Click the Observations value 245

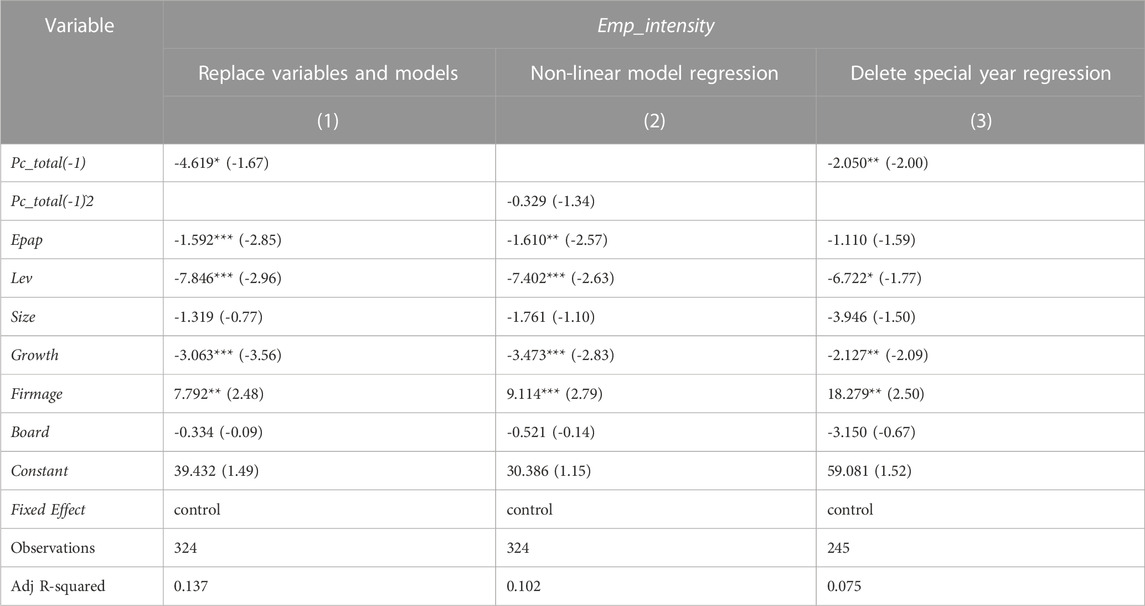[x=838, y=548]
